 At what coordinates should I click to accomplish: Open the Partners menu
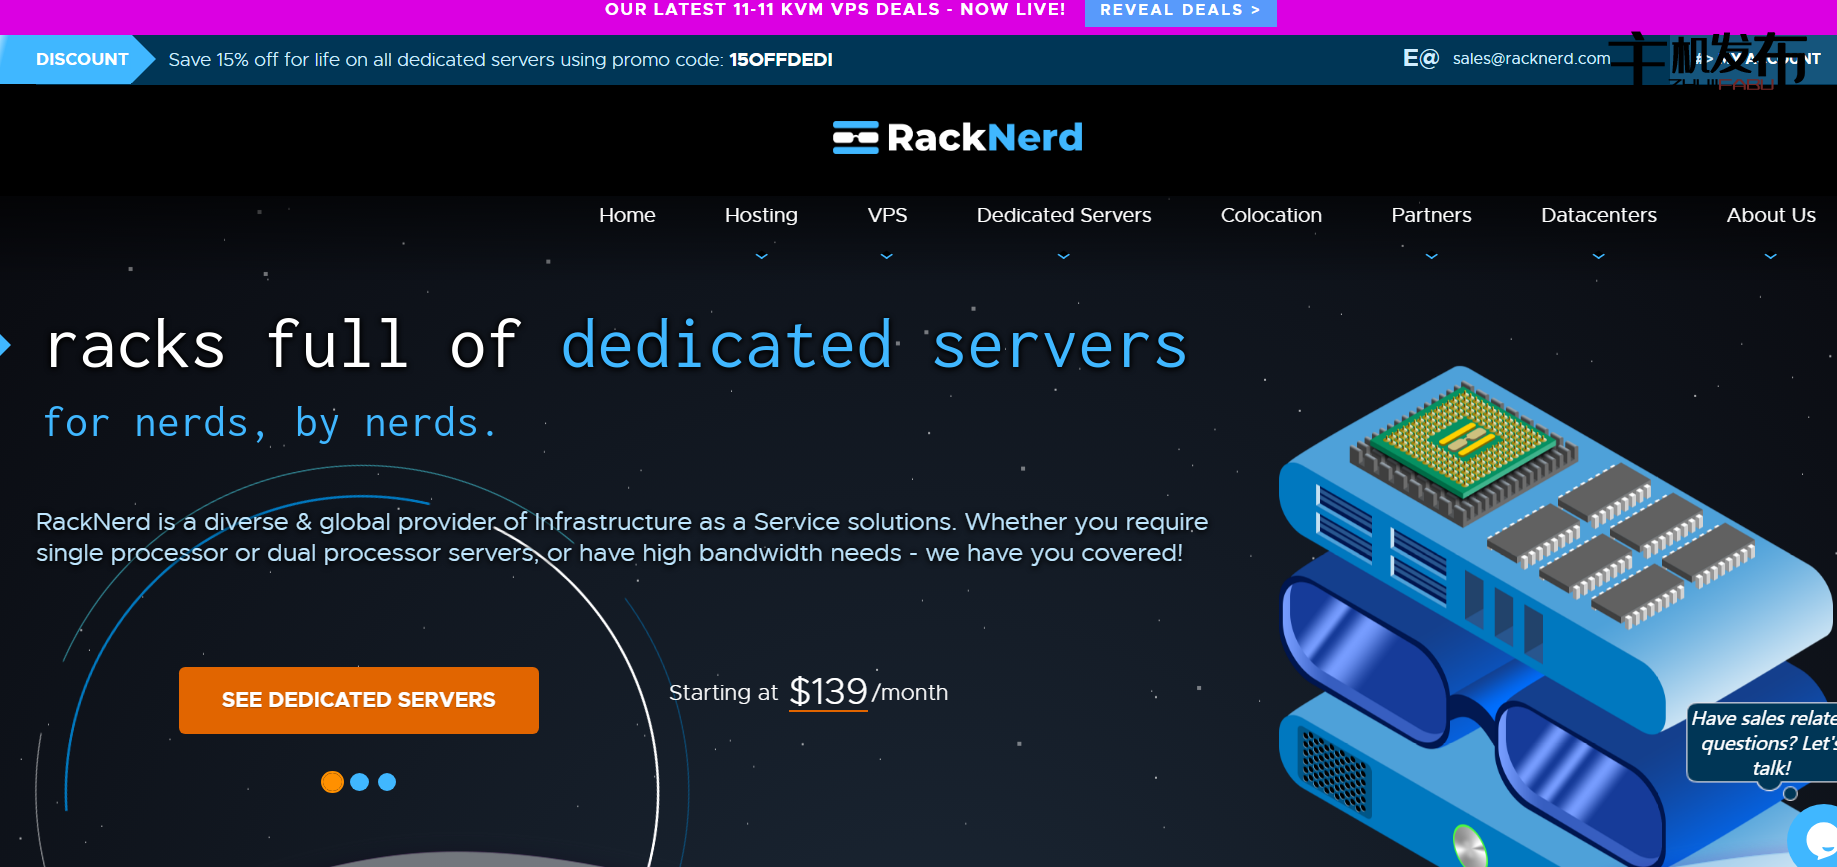pos(1431,215)
